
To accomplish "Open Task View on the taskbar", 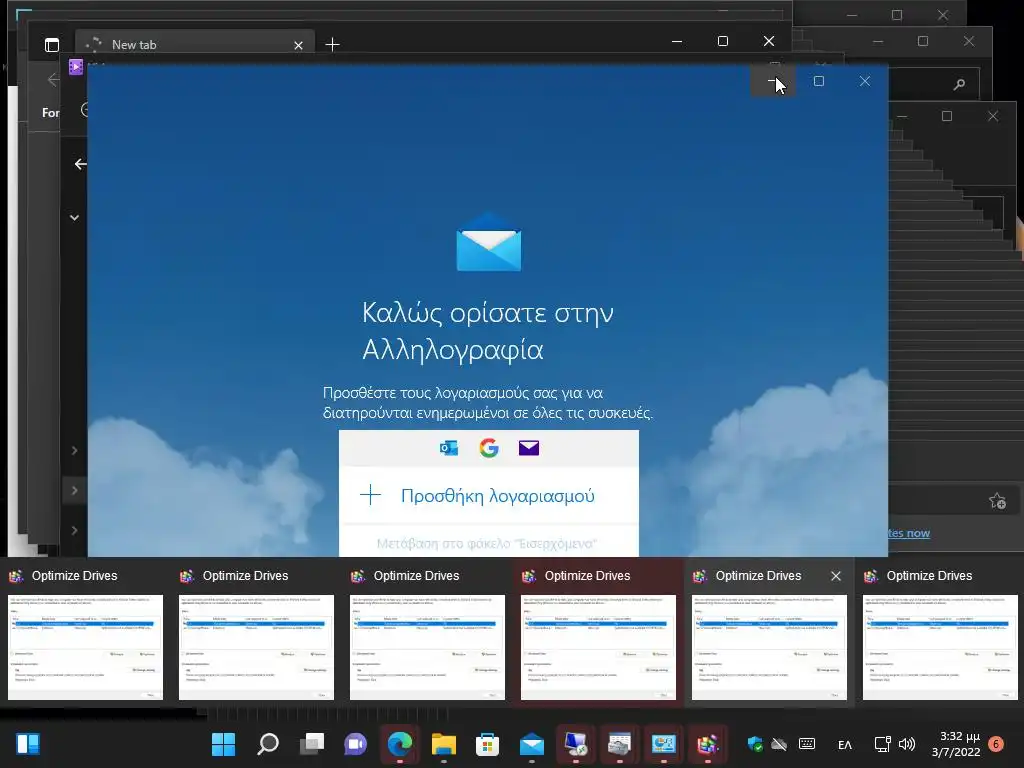I will point(312,744).
